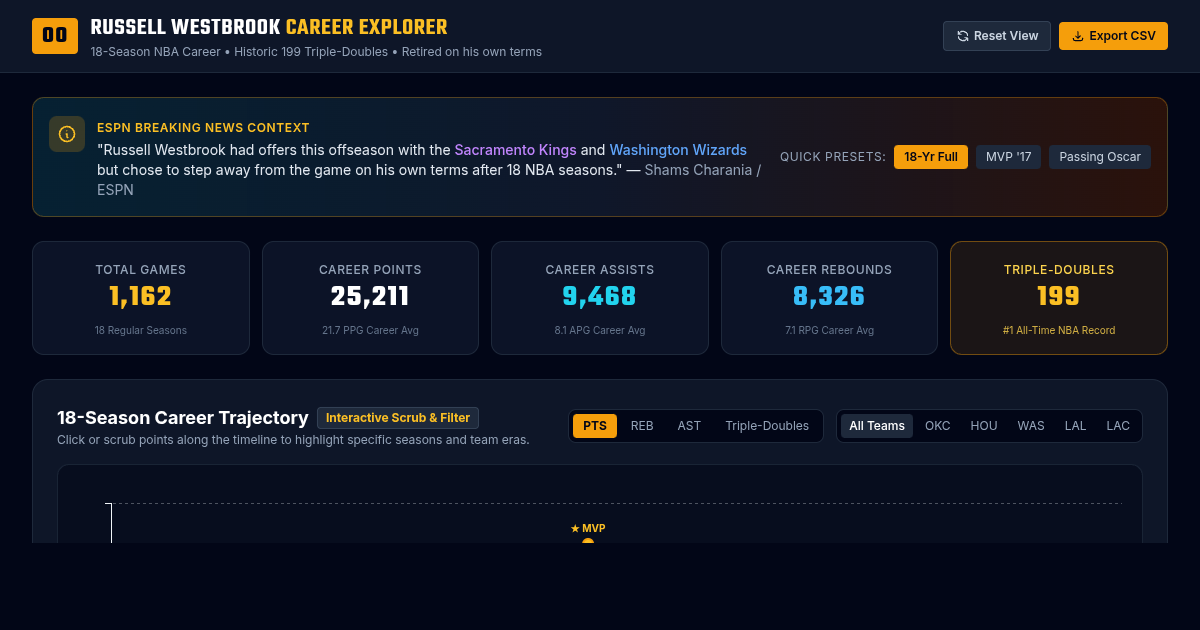
Task: Click the "1,162" total games value
Action: point(141,297)
